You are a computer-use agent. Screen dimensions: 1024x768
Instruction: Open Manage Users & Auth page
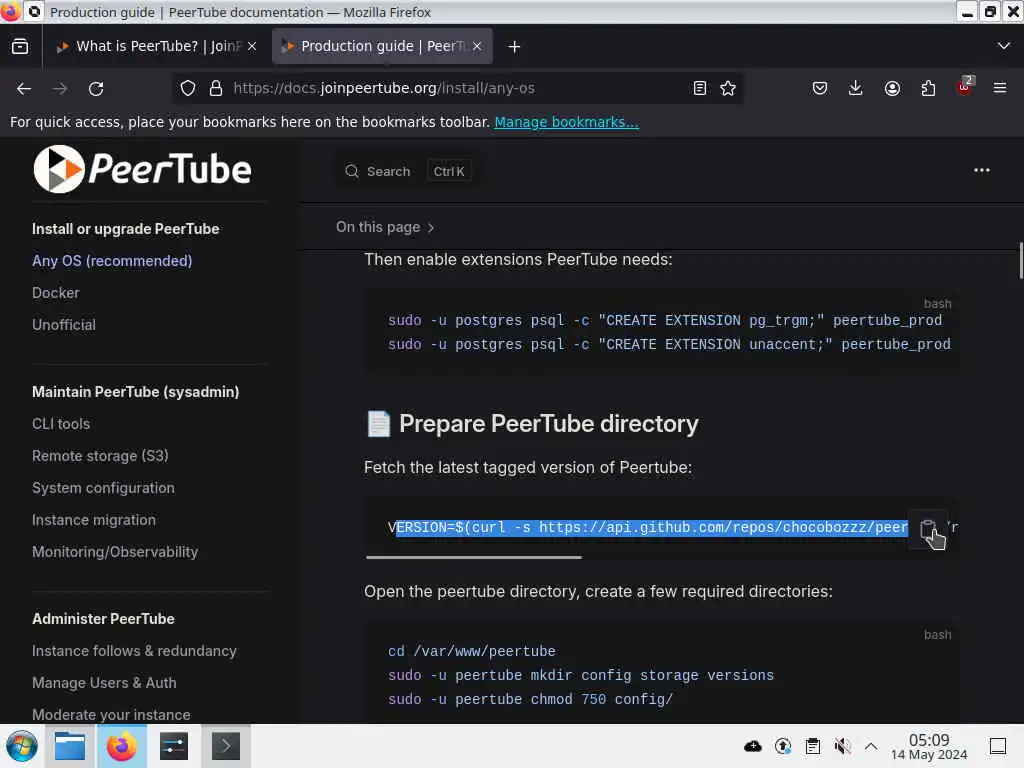(104, 683)
